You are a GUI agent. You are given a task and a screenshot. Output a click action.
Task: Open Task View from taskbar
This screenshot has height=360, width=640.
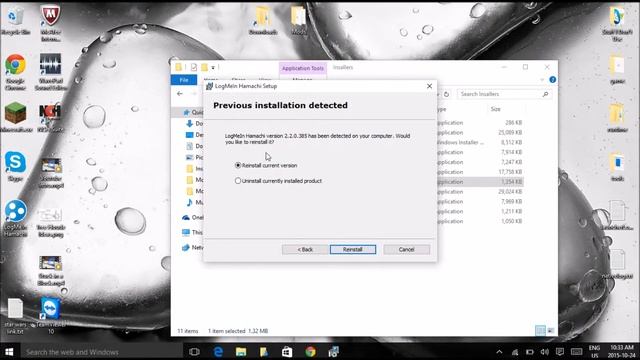[x=194, y=351]
